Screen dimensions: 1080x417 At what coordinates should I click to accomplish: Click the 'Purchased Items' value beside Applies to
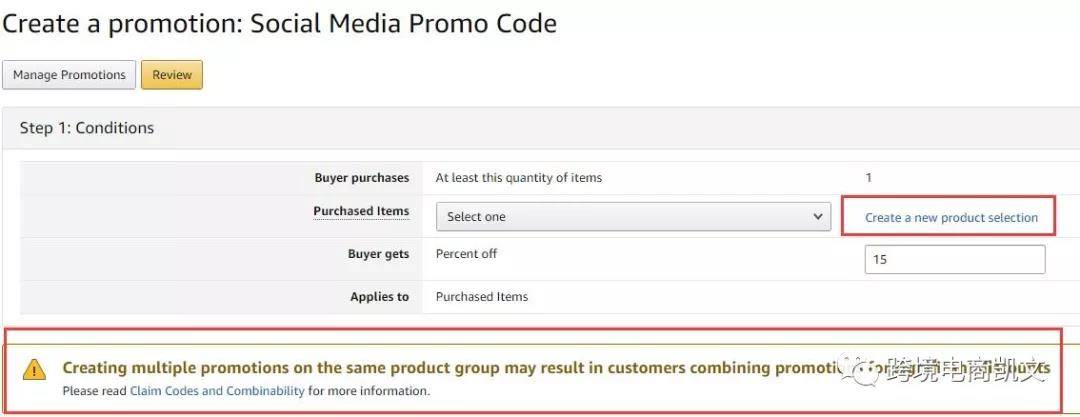[x=482, y=297]
